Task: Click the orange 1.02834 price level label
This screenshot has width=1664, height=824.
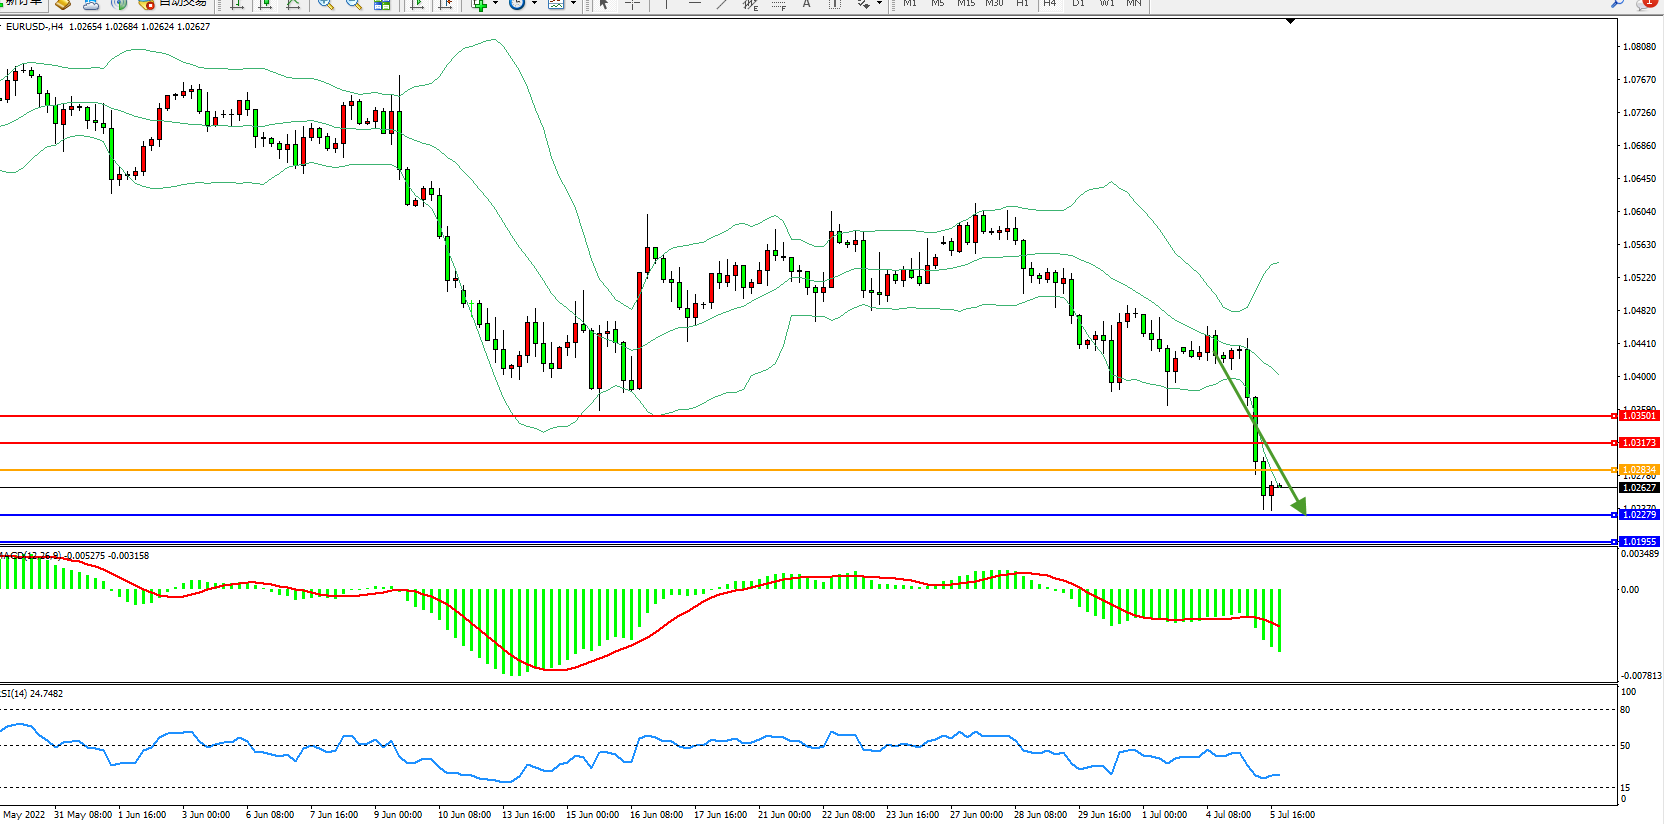Action: (1638, 469)
